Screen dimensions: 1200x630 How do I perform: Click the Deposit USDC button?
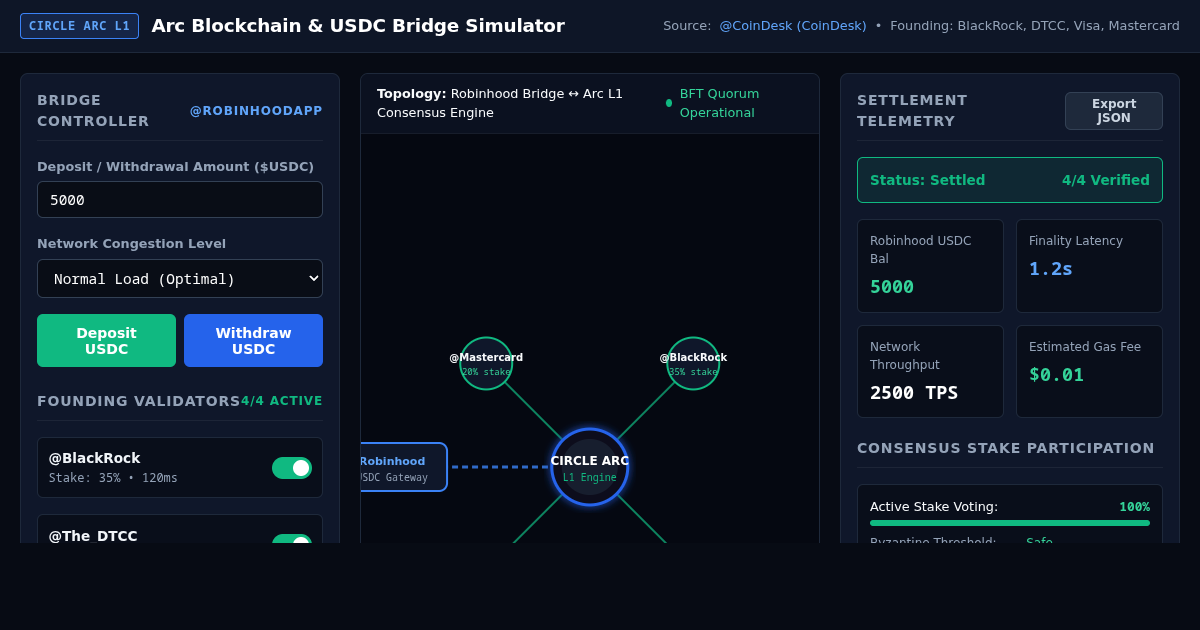click(106, 341)
